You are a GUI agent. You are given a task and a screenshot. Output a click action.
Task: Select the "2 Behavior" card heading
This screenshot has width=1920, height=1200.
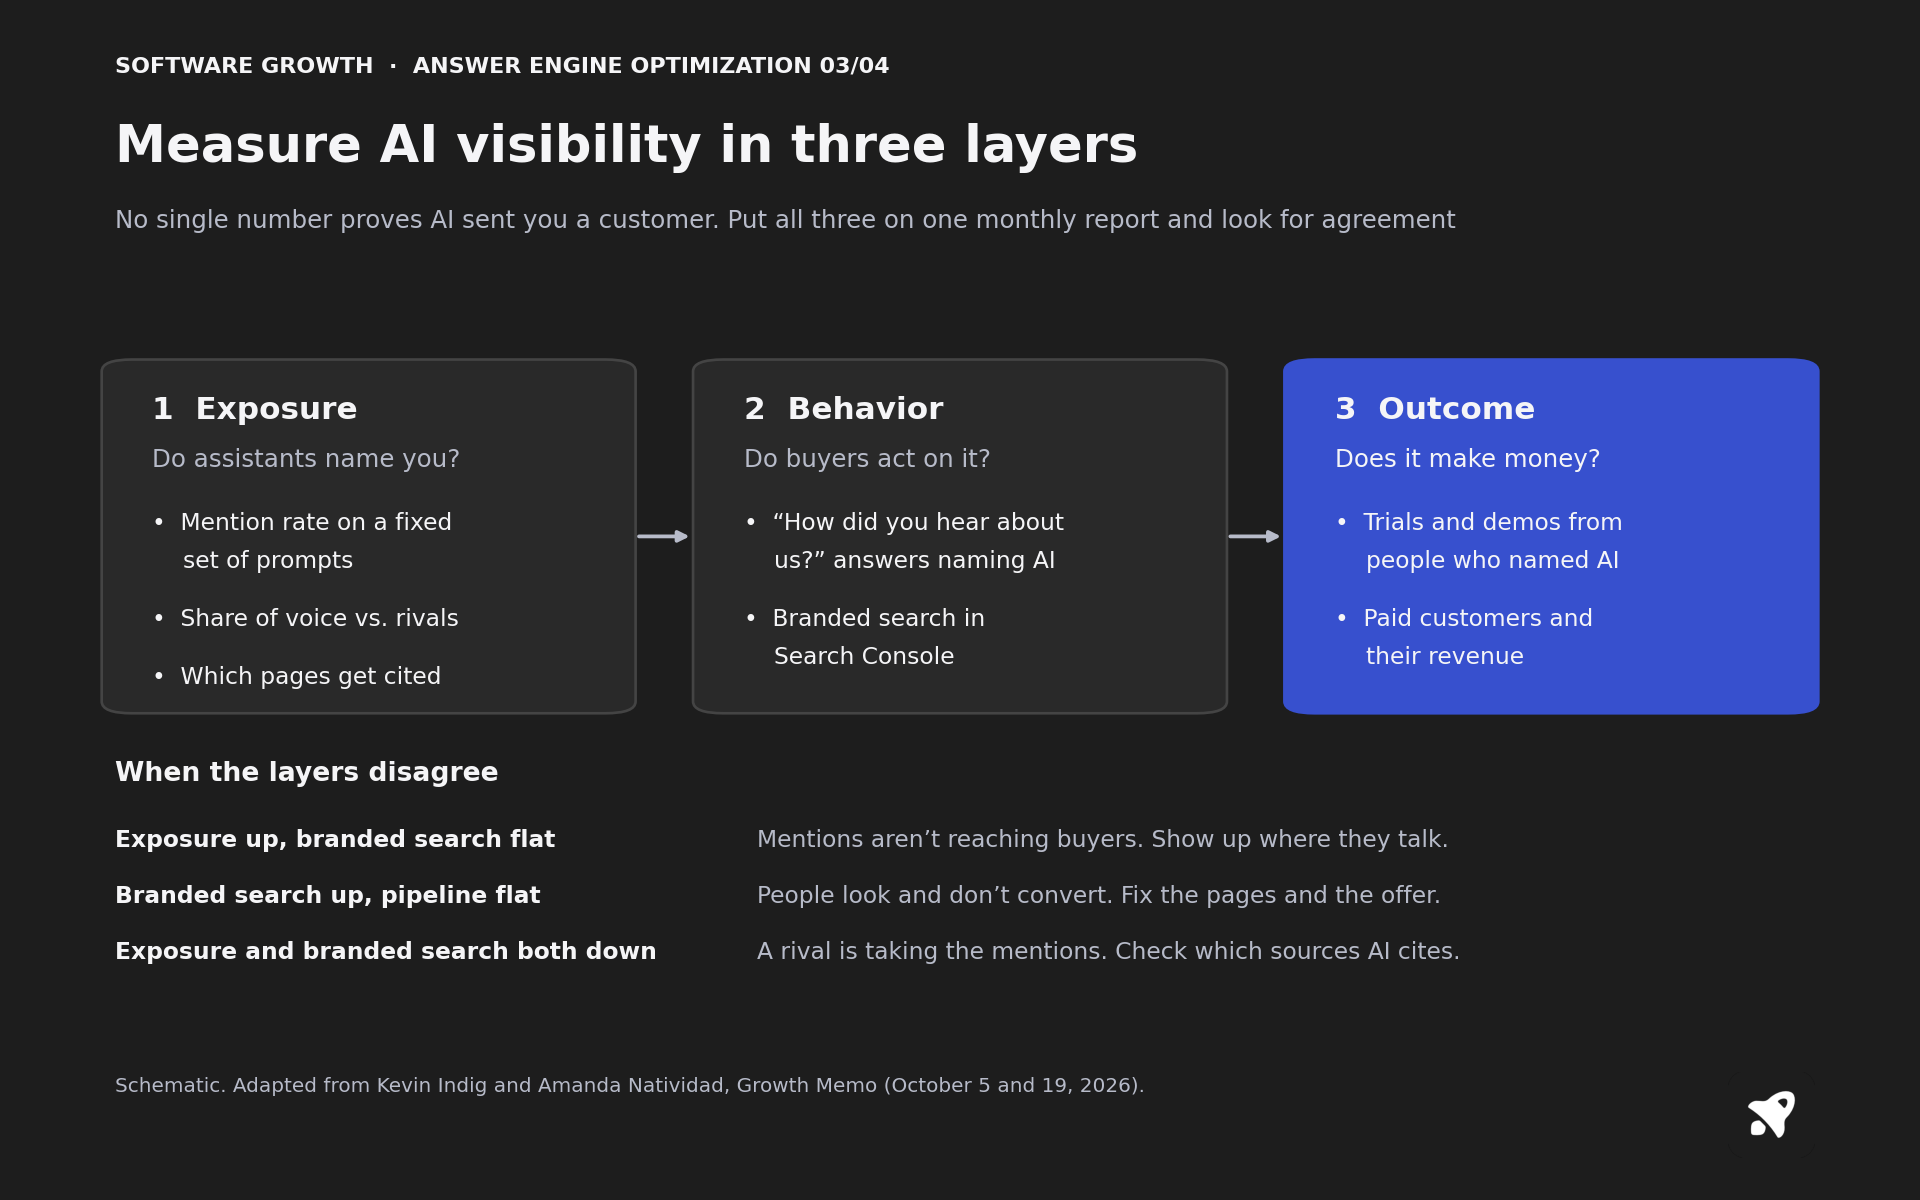pos(843,409)
